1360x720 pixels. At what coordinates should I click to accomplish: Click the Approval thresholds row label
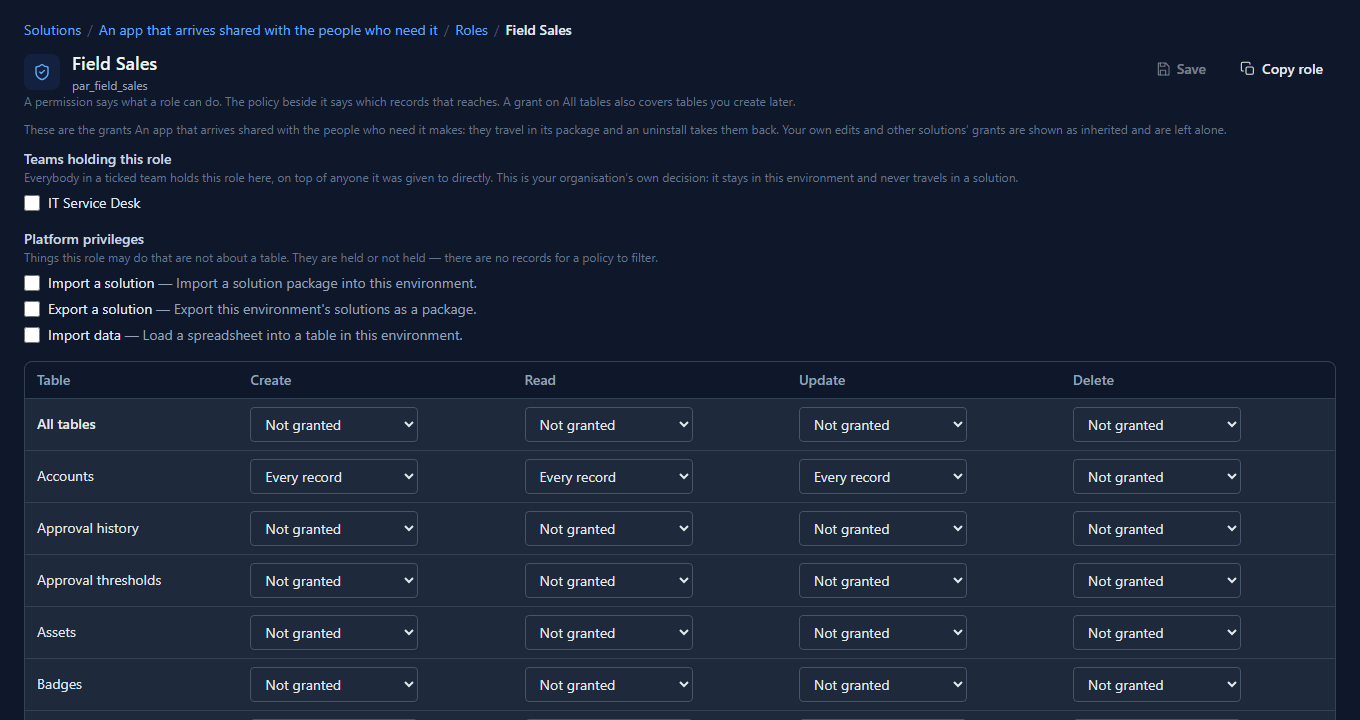click(99, 580)
